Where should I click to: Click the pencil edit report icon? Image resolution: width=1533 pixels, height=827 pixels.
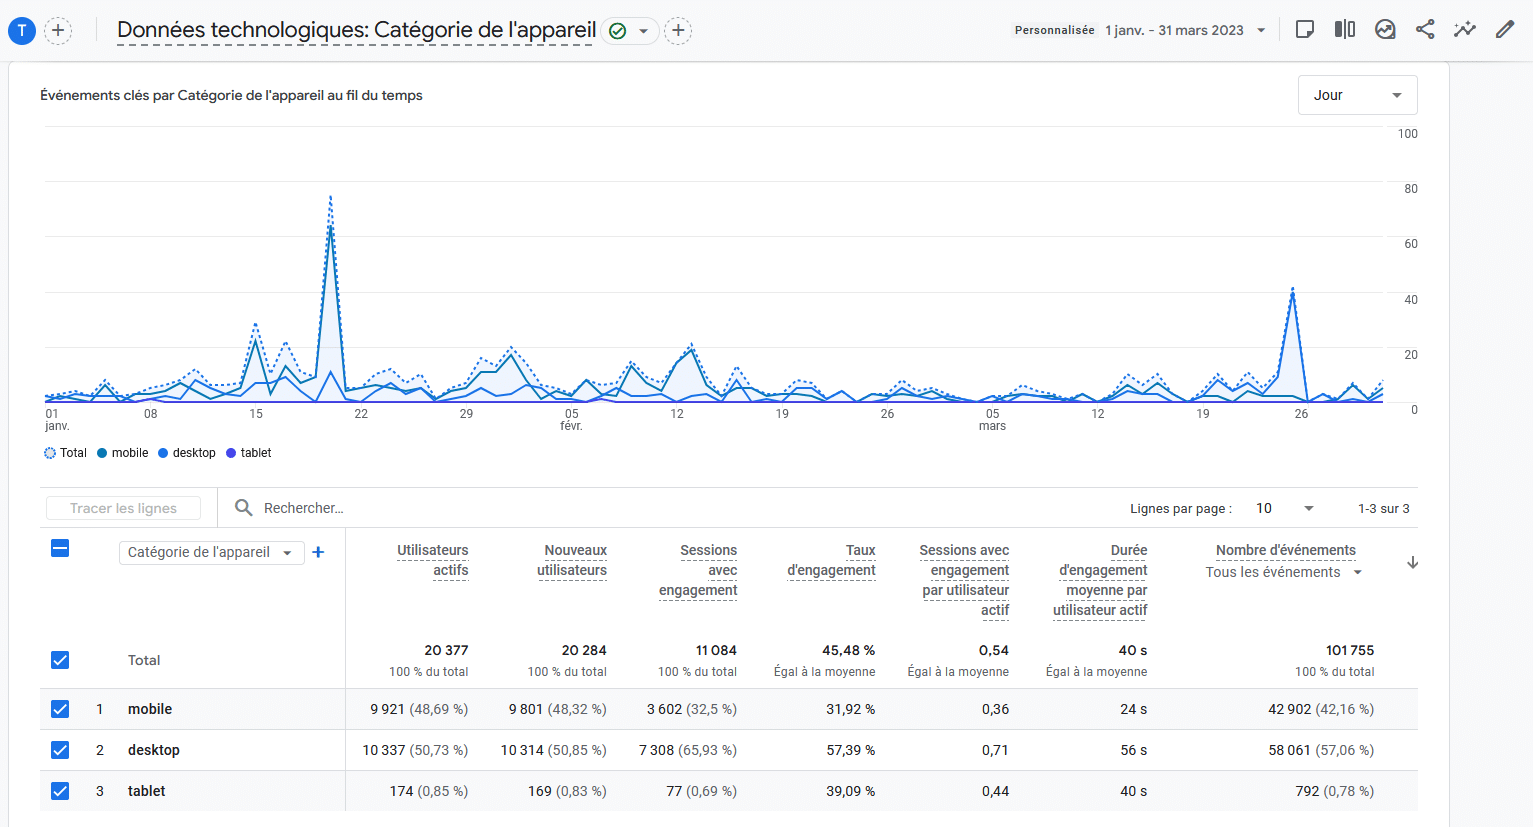click(x=1505, y=30)
